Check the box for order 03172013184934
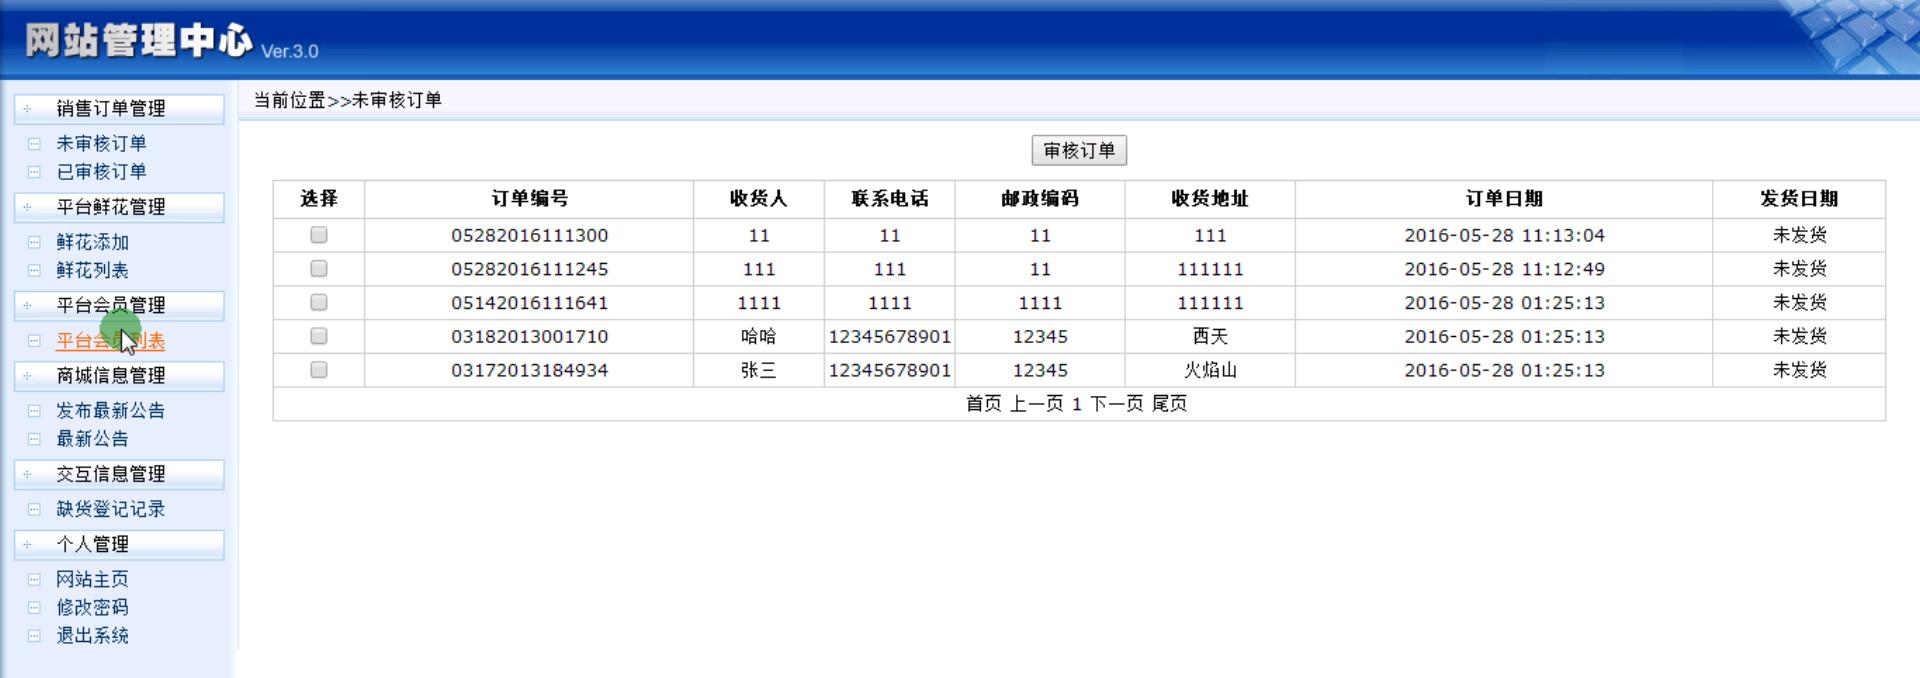This screenshot has height=678, width=1920. pos(319,370)
